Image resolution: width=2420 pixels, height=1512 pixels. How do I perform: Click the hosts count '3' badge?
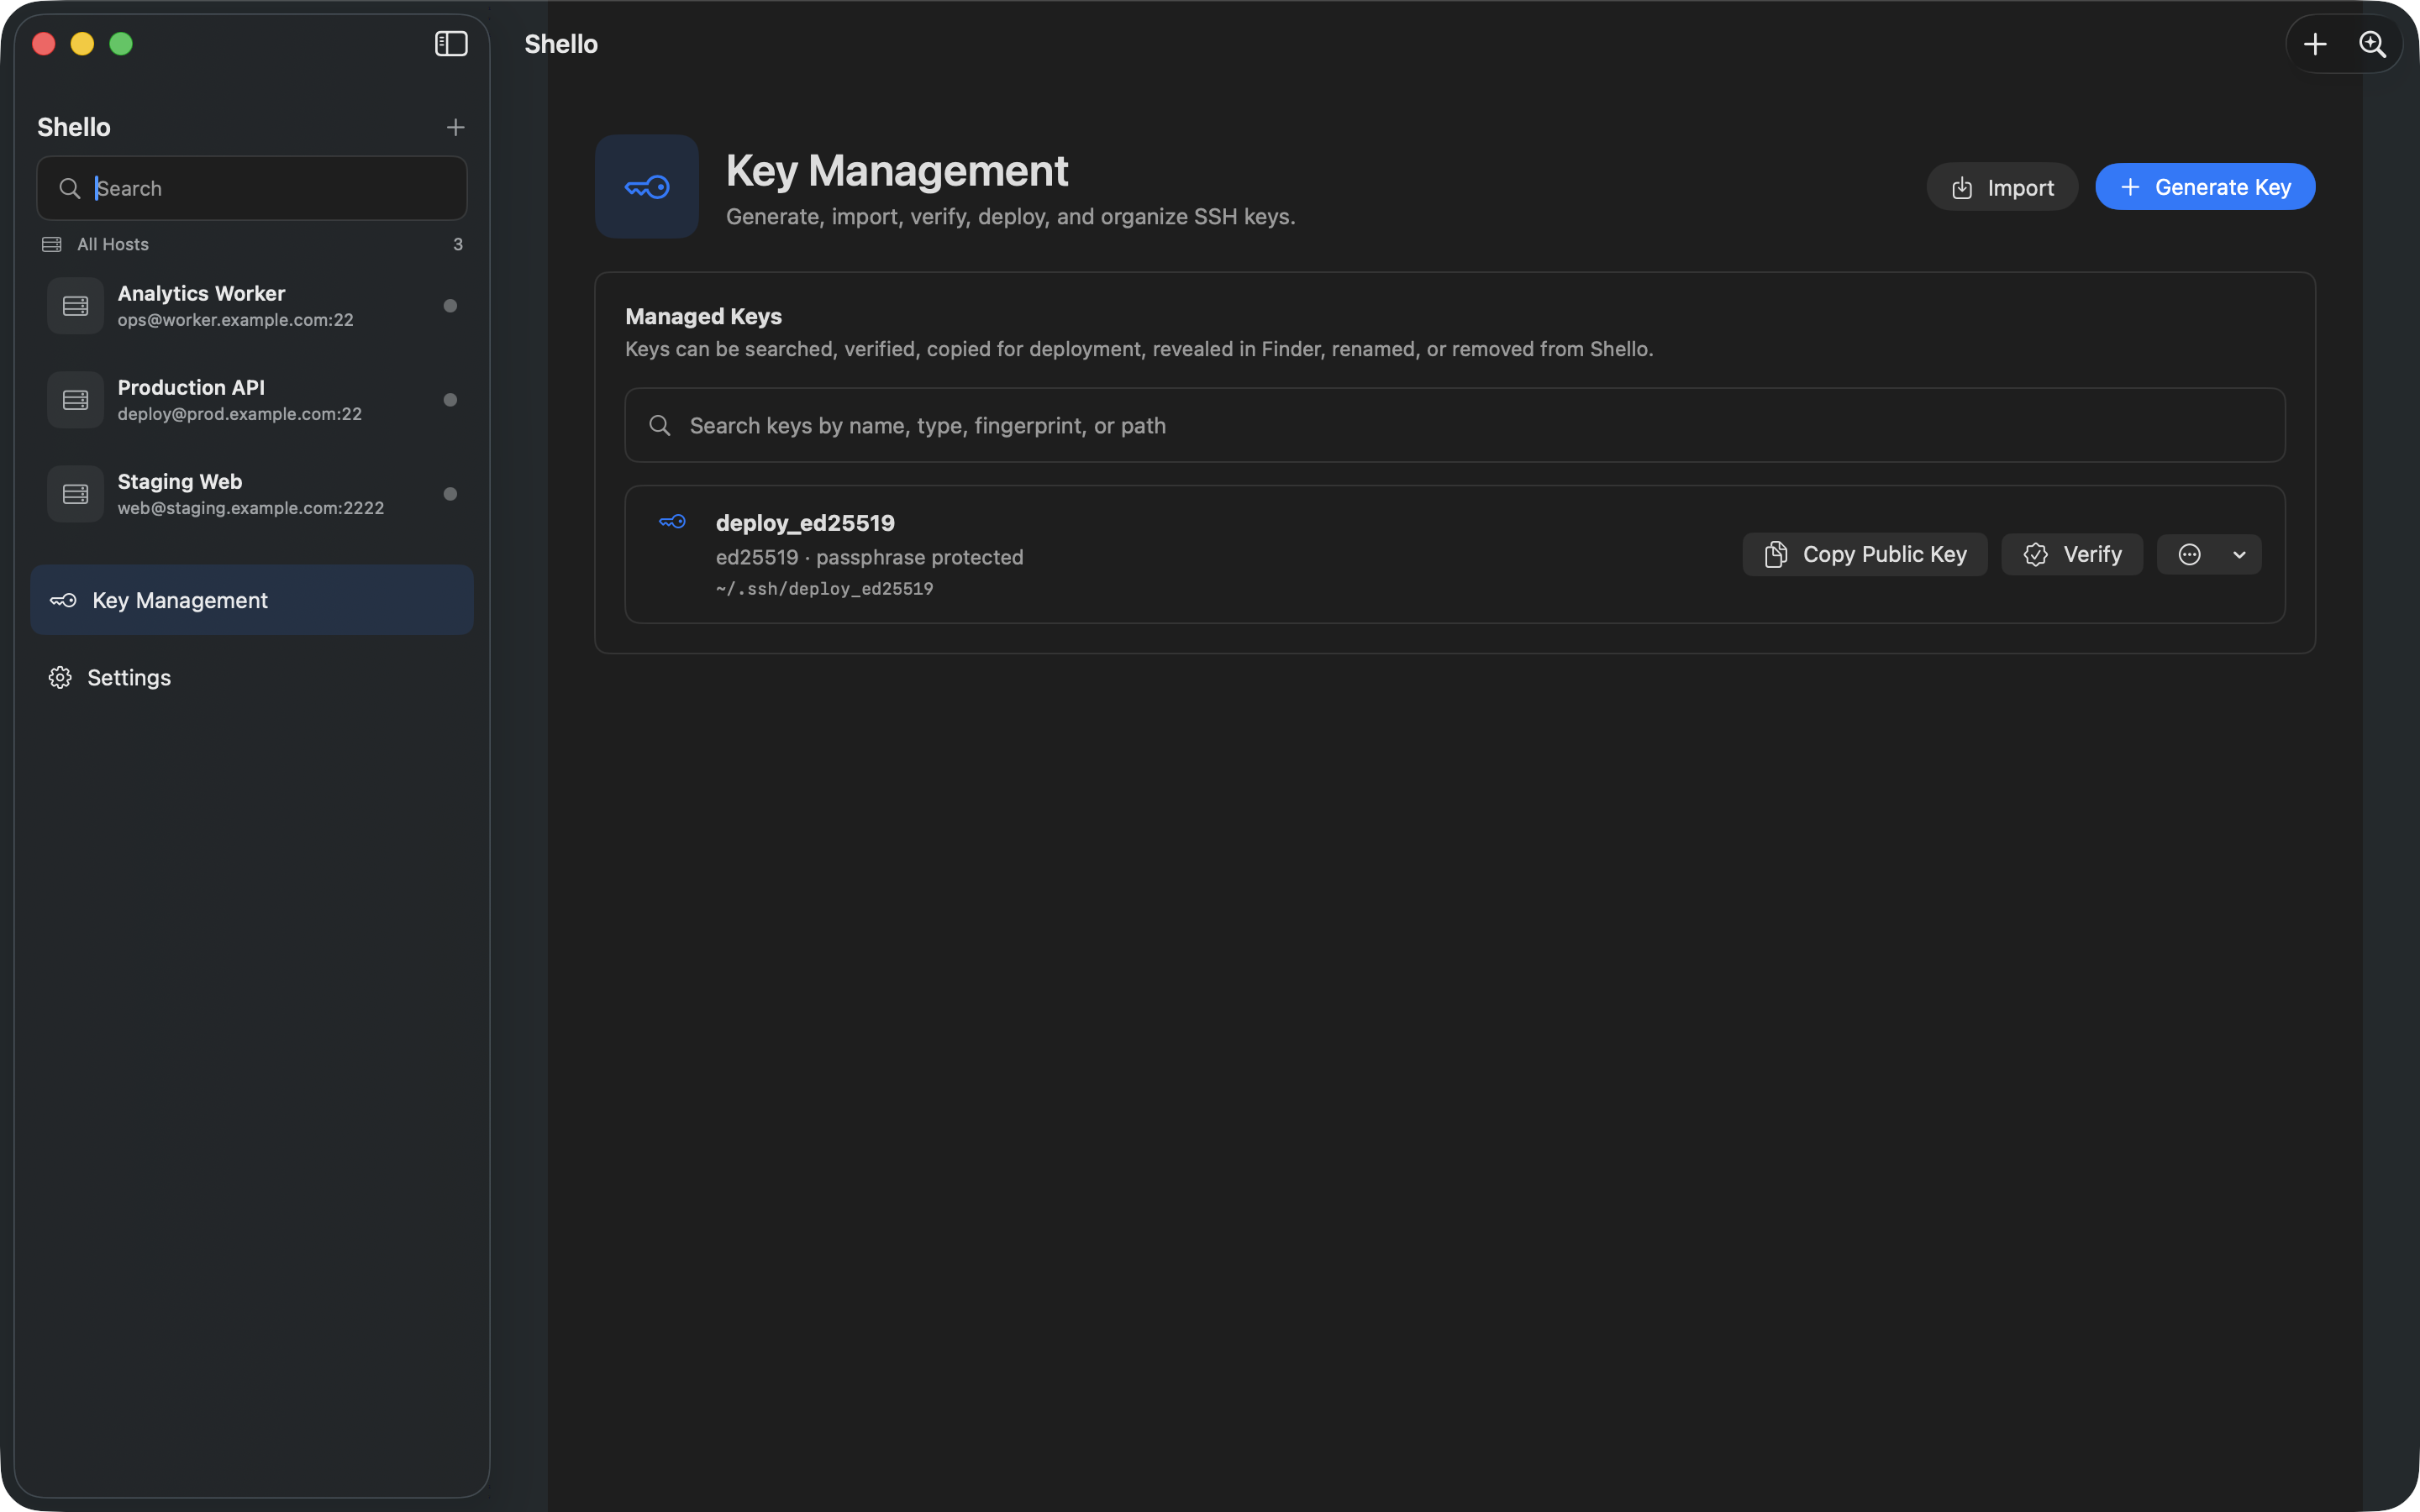[x=458, y=244]
